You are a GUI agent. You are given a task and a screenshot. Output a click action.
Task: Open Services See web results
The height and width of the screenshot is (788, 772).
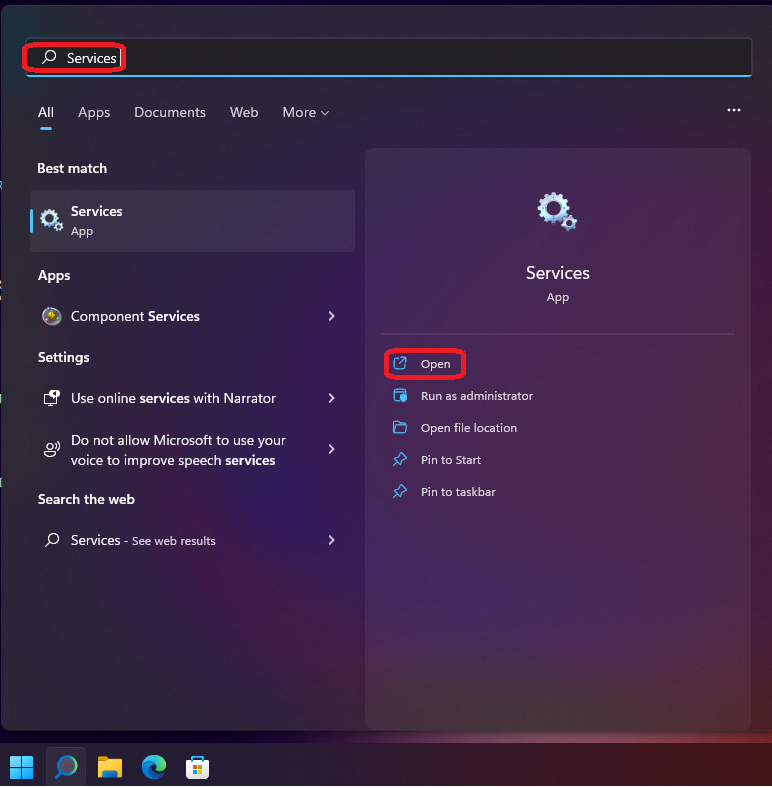pos(192,540)
